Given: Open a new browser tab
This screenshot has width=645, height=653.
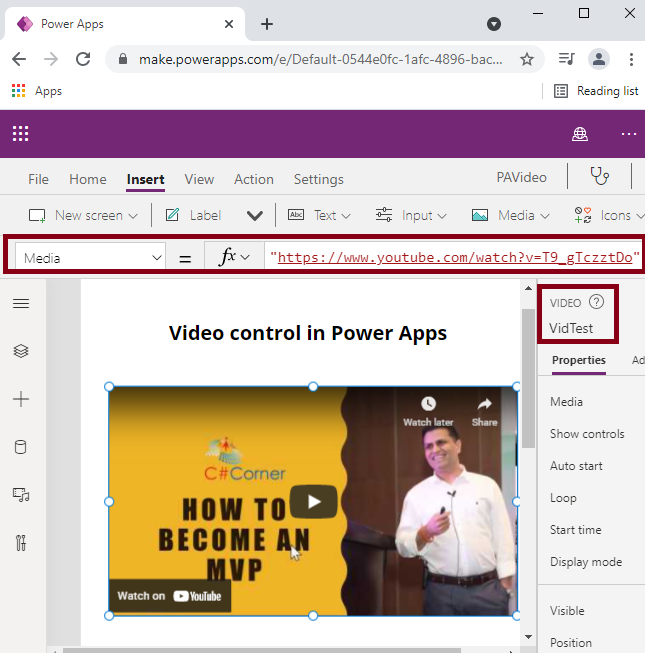Looking at the screenshot, I should [x=267, y=24].
